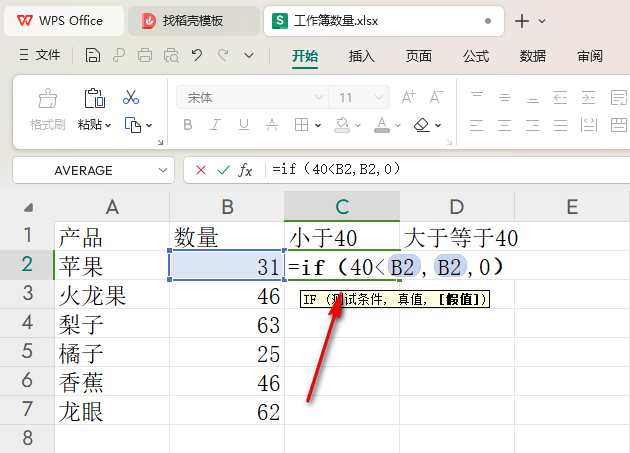
Task: Switch to the 开始 ribbon tab
Action: point(305,56)
